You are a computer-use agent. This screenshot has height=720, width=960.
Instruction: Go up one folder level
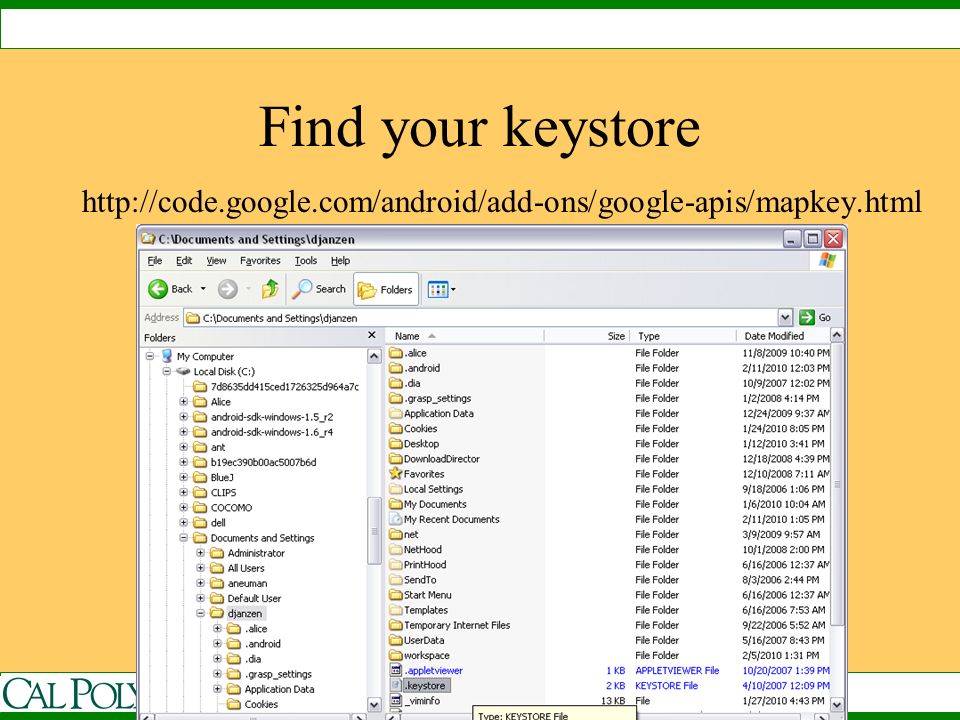pyautogui.click(x=270, y=288)
